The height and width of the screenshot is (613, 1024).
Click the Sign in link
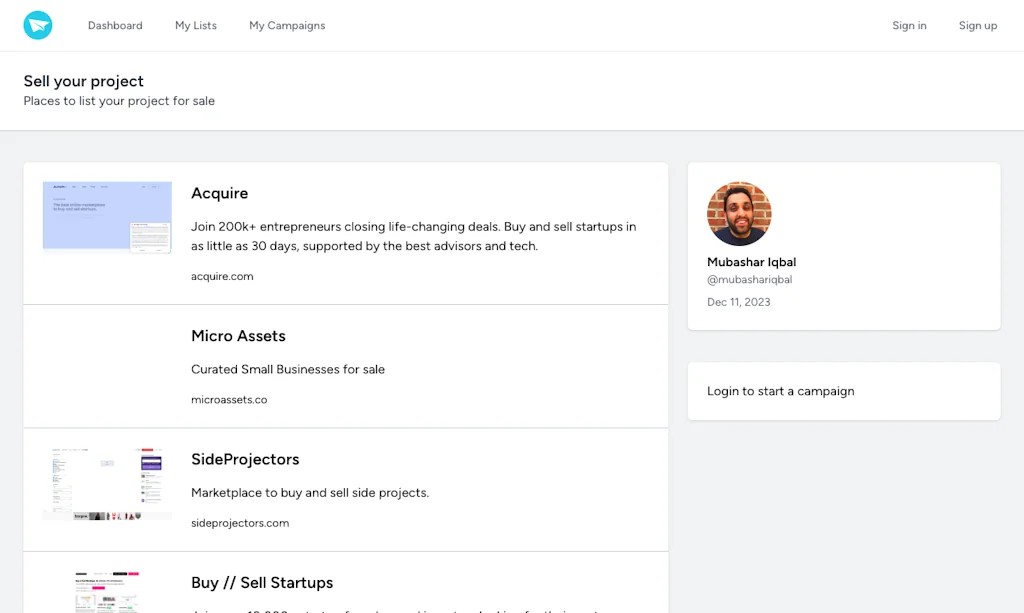point(909,26)
